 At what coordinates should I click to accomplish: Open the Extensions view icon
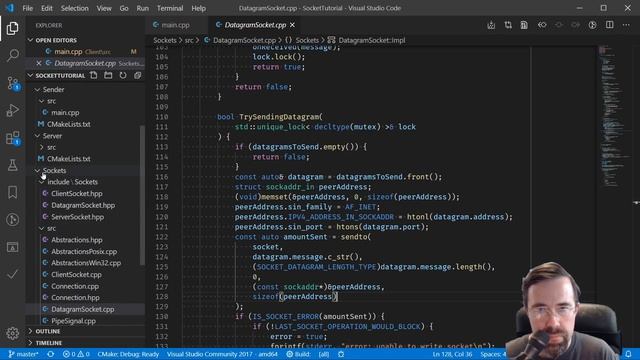point(13,138)
